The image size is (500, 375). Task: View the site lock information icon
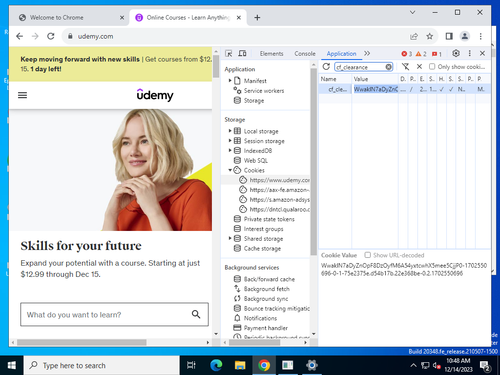[70, 36]
